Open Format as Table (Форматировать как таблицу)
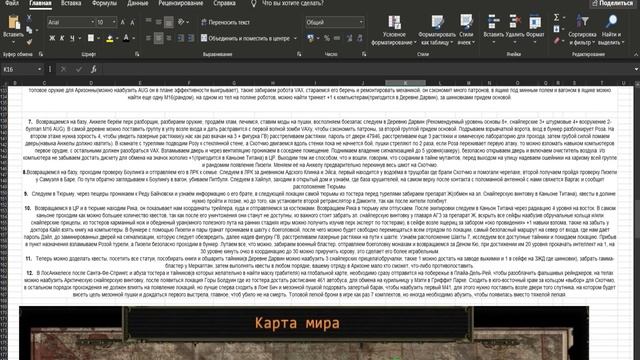The height and width of the screenshot is (360, 640). pyautogui.click(x=437, y=30)
